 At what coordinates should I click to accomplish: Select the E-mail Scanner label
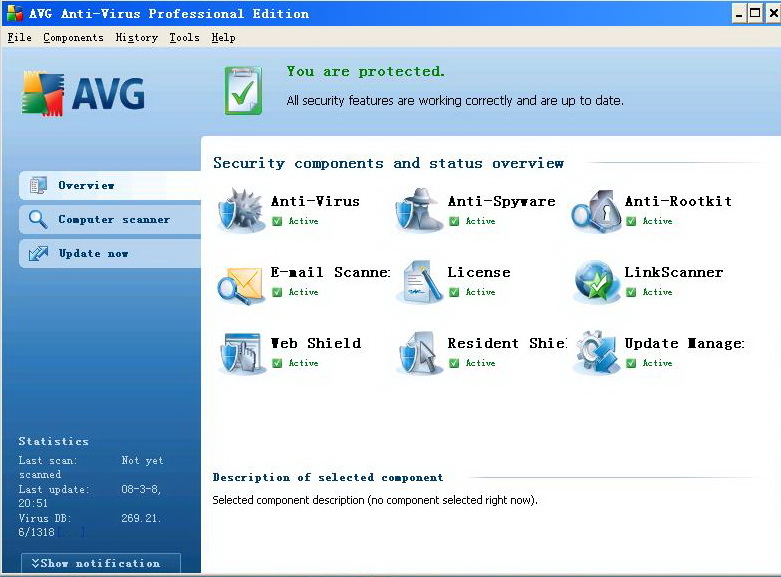[x=331, y=272]
